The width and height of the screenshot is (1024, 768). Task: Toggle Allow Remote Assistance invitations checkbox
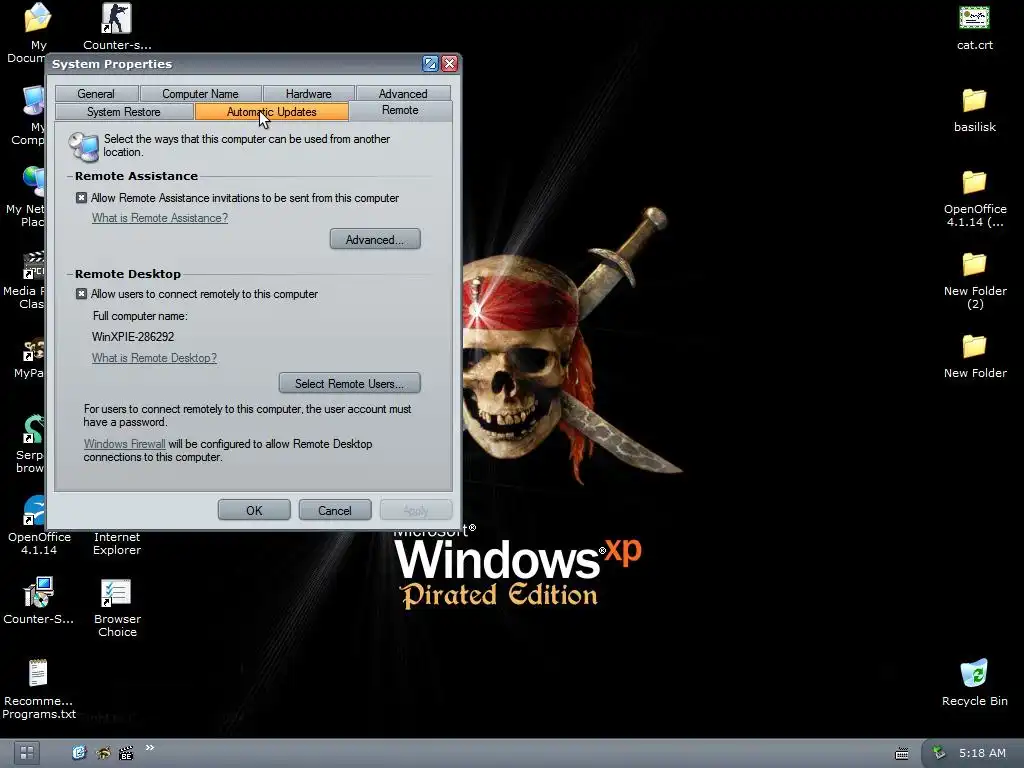click(x=81, y=198)
